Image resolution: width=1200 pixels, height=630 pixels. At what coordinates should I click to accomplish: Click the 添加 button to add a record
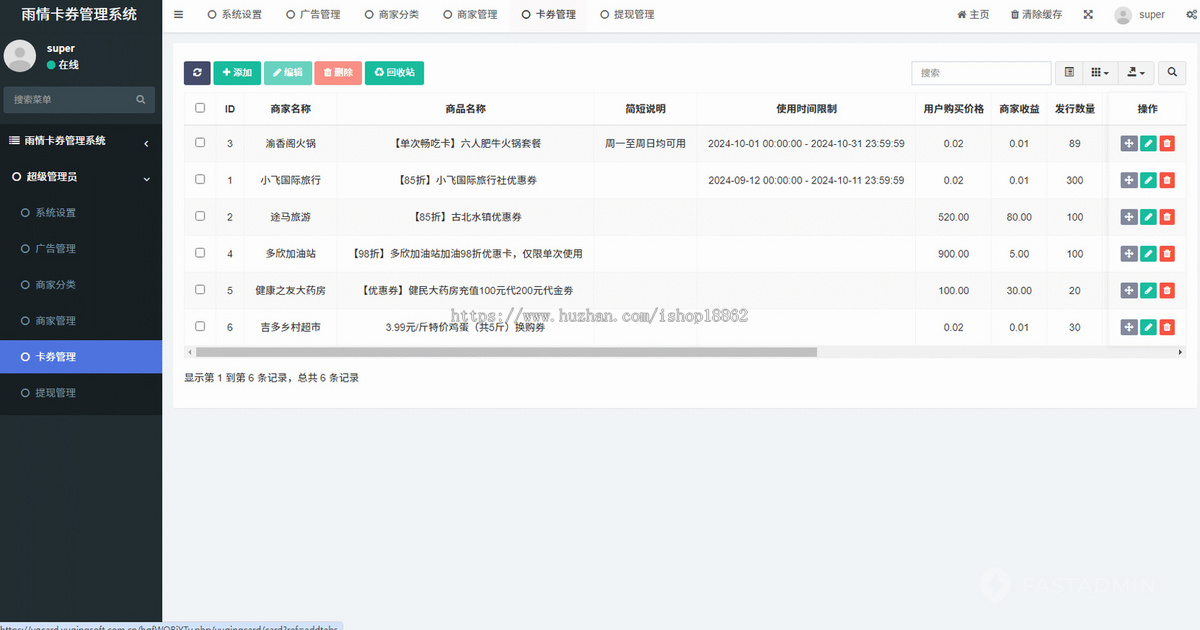pyautogui.click(x=238, y=72)
